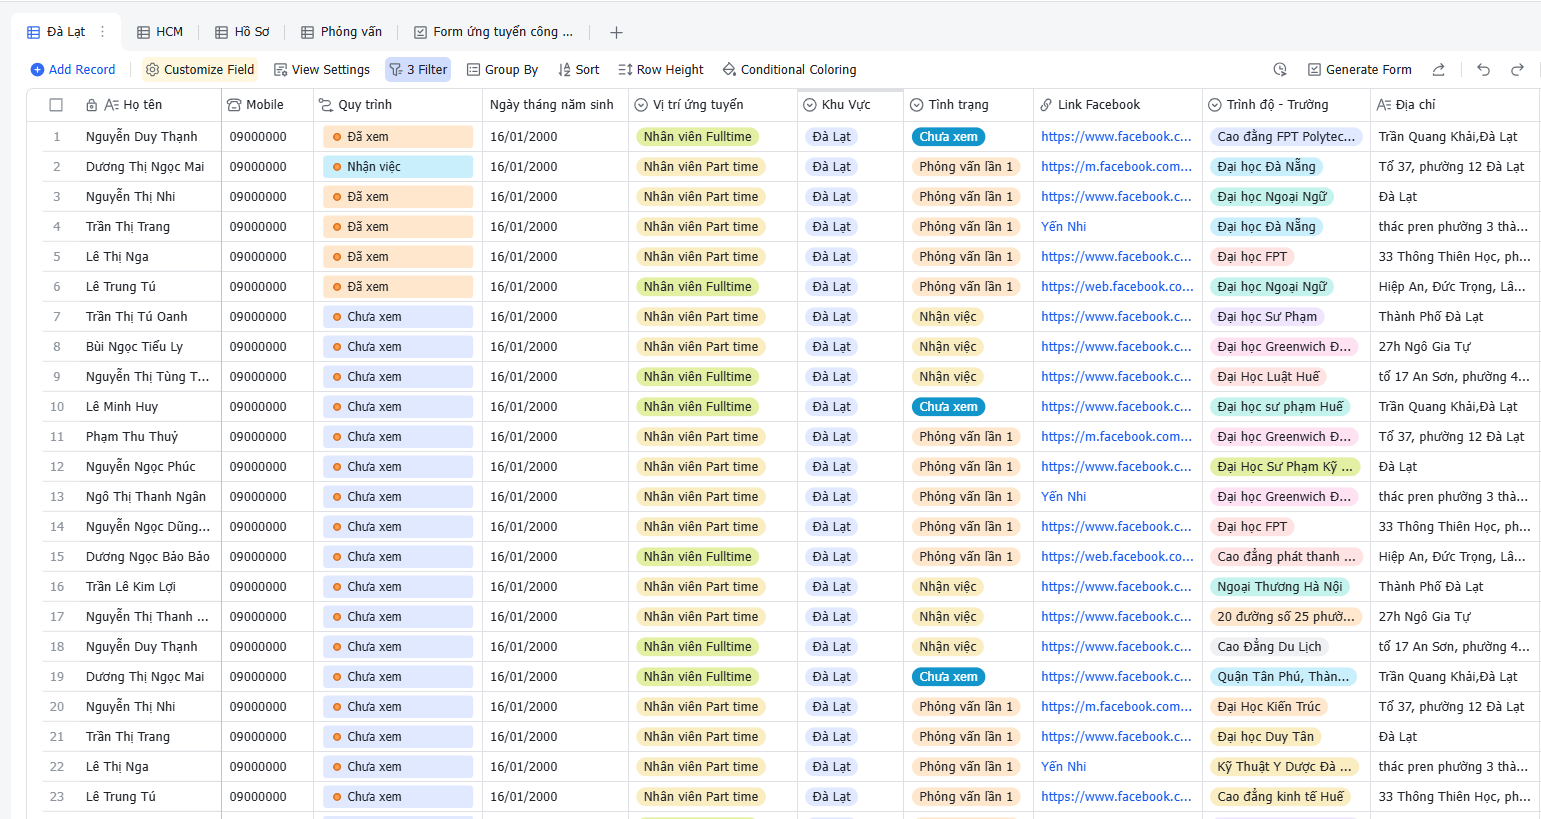The height and width of the screenshot is (819, 1541).
Task: Open Quy trình cell in row 7 Trần Thị Tú Oanh
Action: (398, 317)
